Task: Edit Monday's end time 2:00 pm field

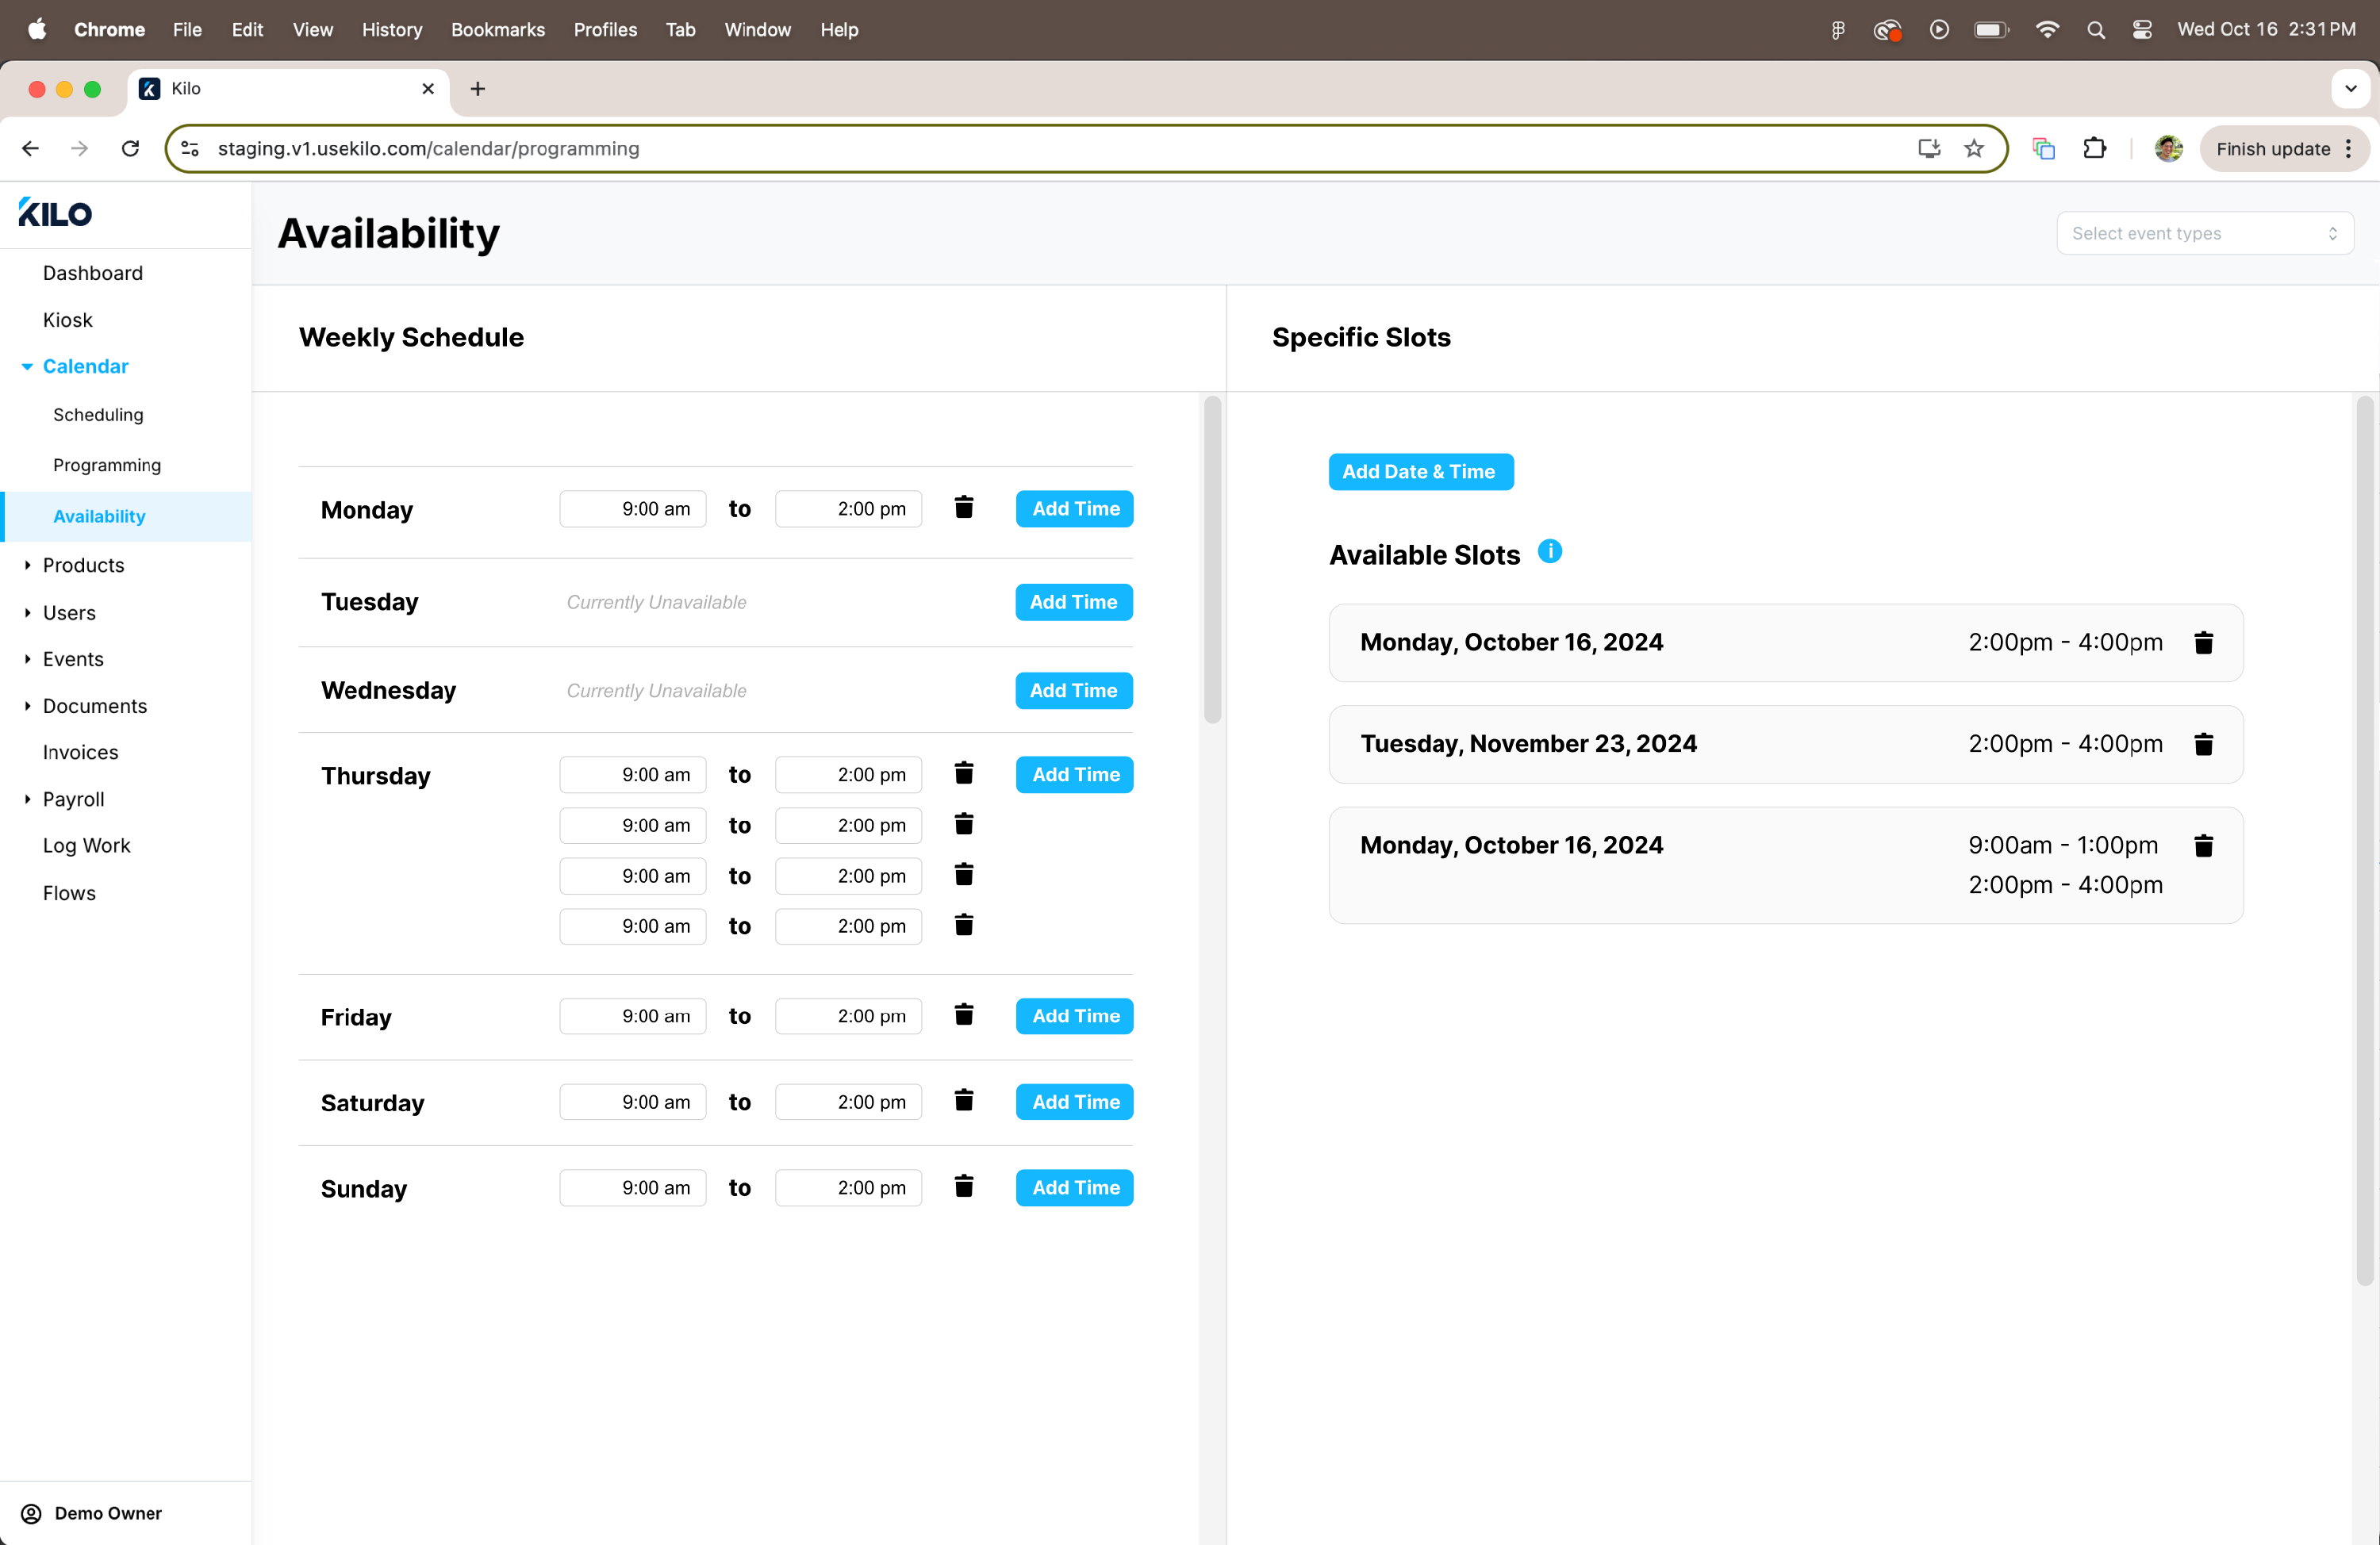Action: click(848, 508)
